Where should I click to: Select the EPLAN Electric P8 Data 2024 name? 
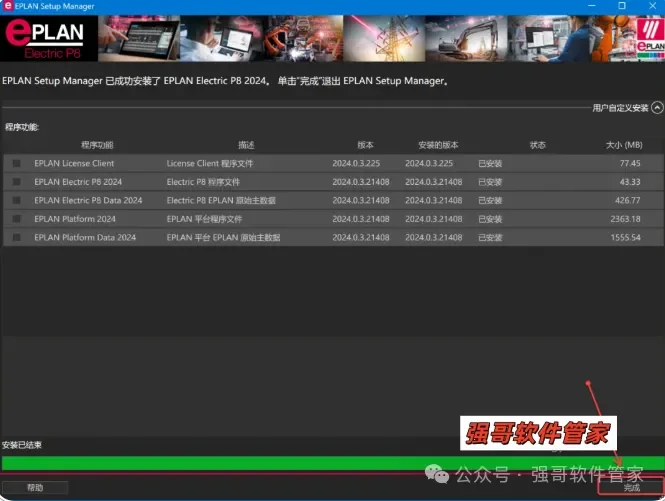tap(88, 200)
